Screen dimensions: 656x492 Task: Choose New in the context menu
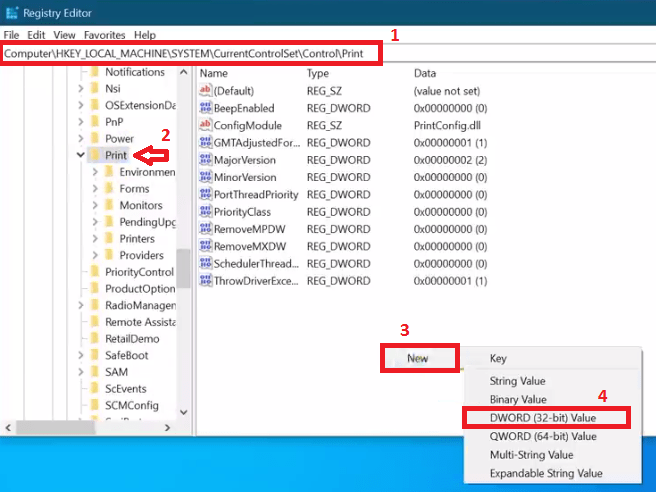click(x=420, y=358)
